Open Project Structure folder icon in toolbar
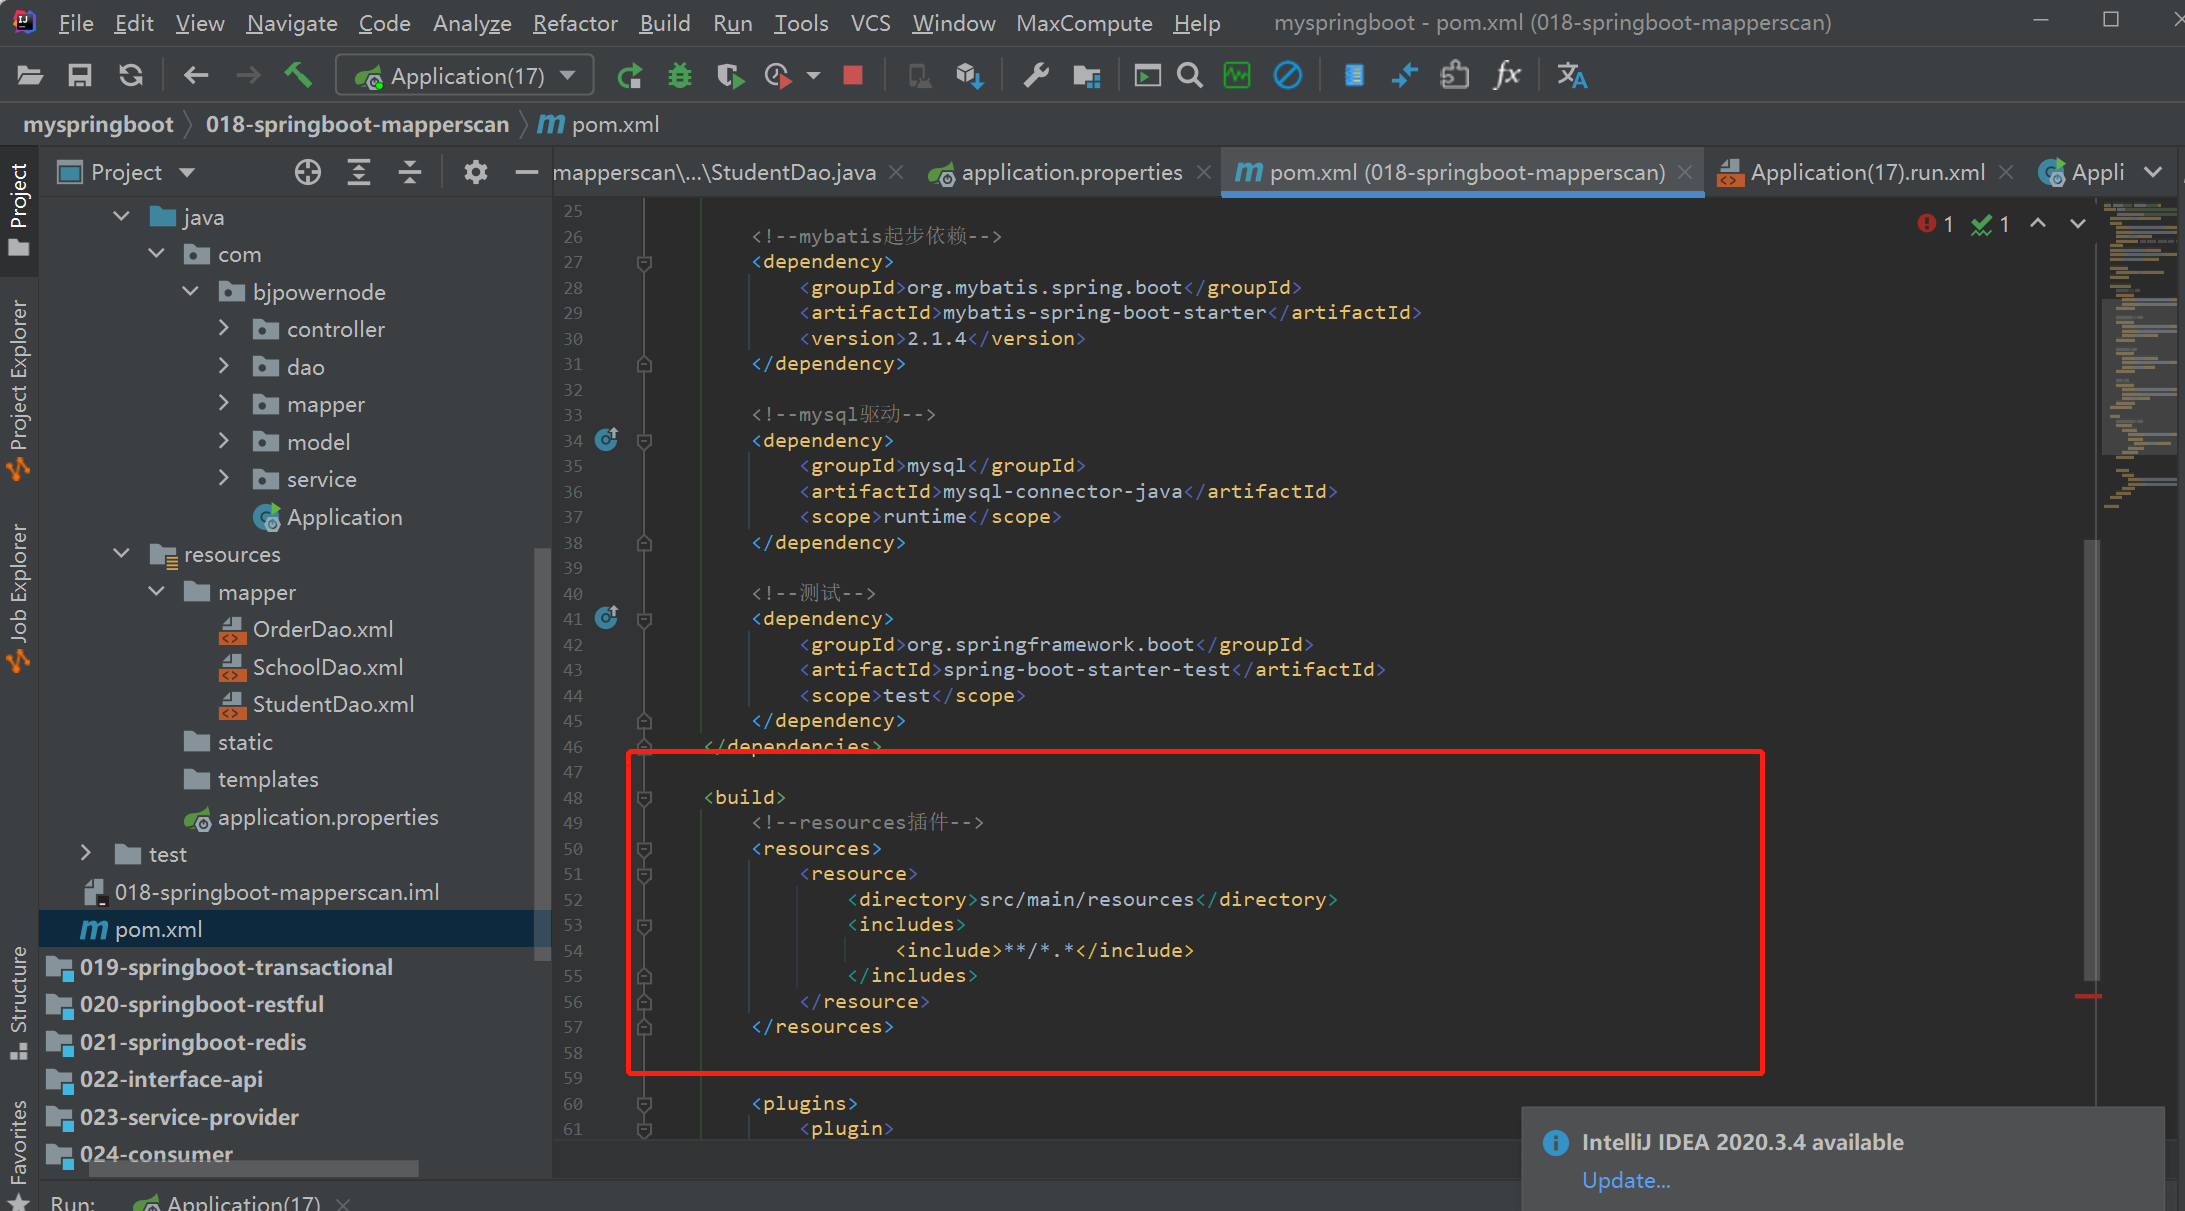The width and height of the screenshot is (2185, 1211). point(1086,75)
